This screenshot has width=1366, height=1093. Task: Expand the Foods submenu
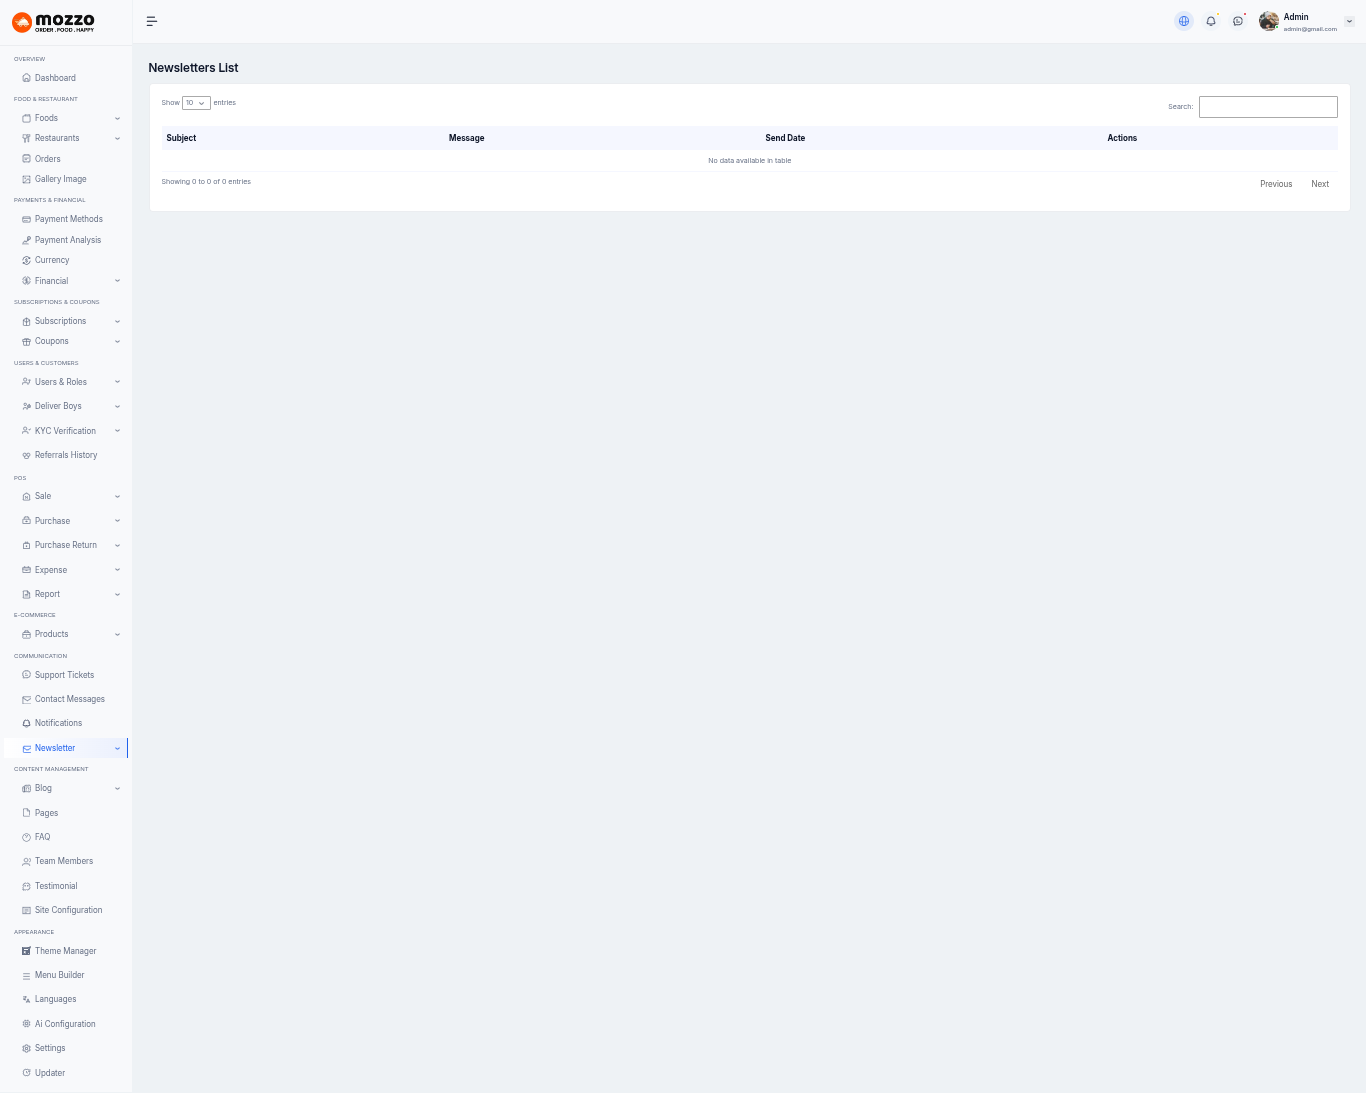(117, 118)
